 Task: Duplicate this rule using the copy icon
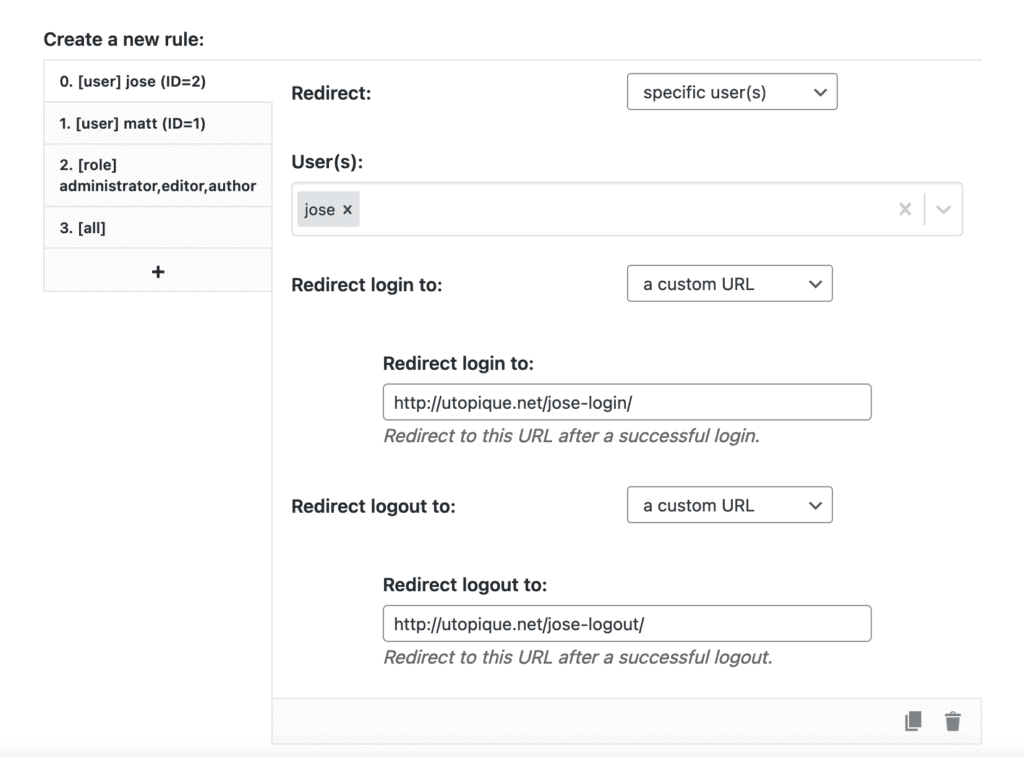pyautogui.click(x=913, y=721)
